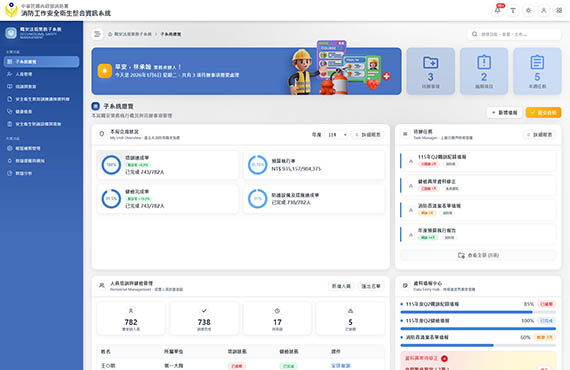Open the notification bell with red badge
570x370 pixels.
pyautogui.click(x=498, y=11)
